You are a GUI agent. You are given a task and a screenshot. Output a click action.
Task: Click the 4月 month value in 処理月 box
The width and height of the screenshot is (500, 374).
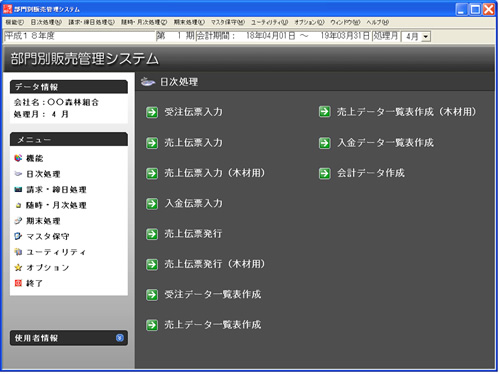coord(412,36)
